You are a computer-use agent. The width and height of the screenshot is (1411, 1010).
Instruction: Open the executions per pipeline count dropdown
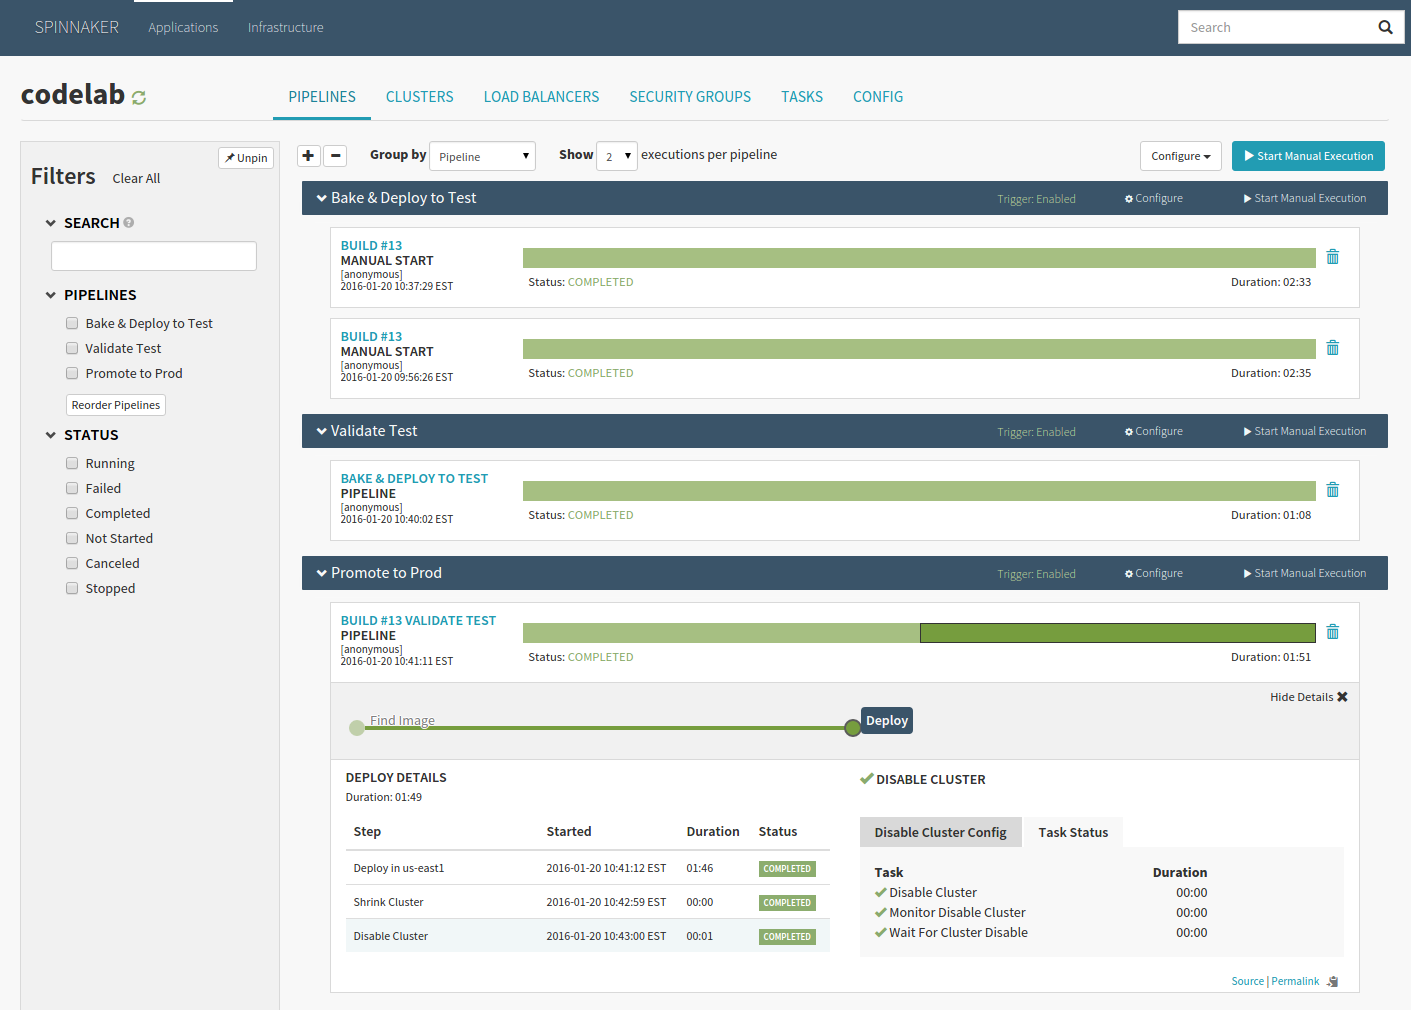tap(616, 156)
